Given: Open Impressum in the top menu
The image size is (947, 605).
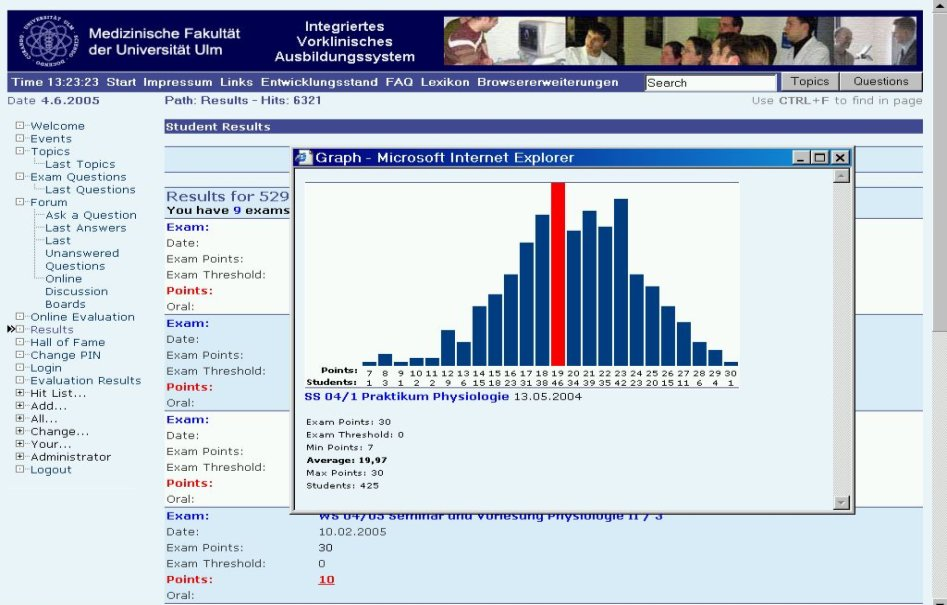Looking at the screenshot, I should tap(178, 82).
